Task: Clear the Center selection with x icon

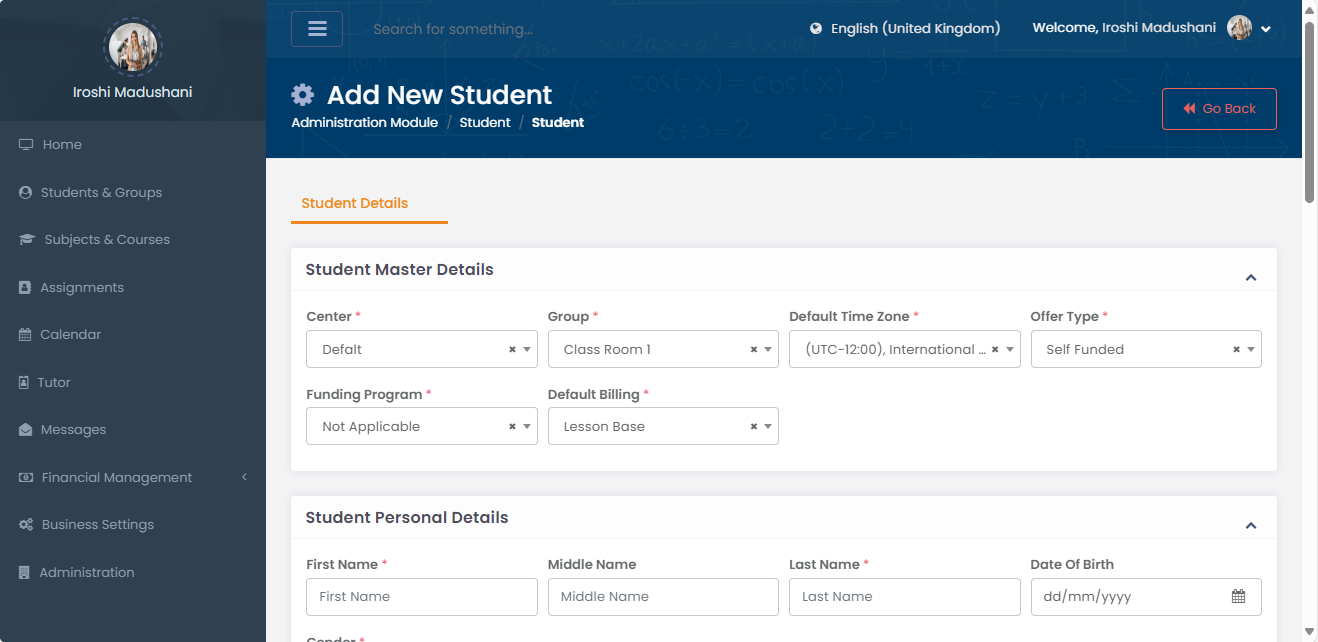Action: pyautogui.click(x=512, y=350)
